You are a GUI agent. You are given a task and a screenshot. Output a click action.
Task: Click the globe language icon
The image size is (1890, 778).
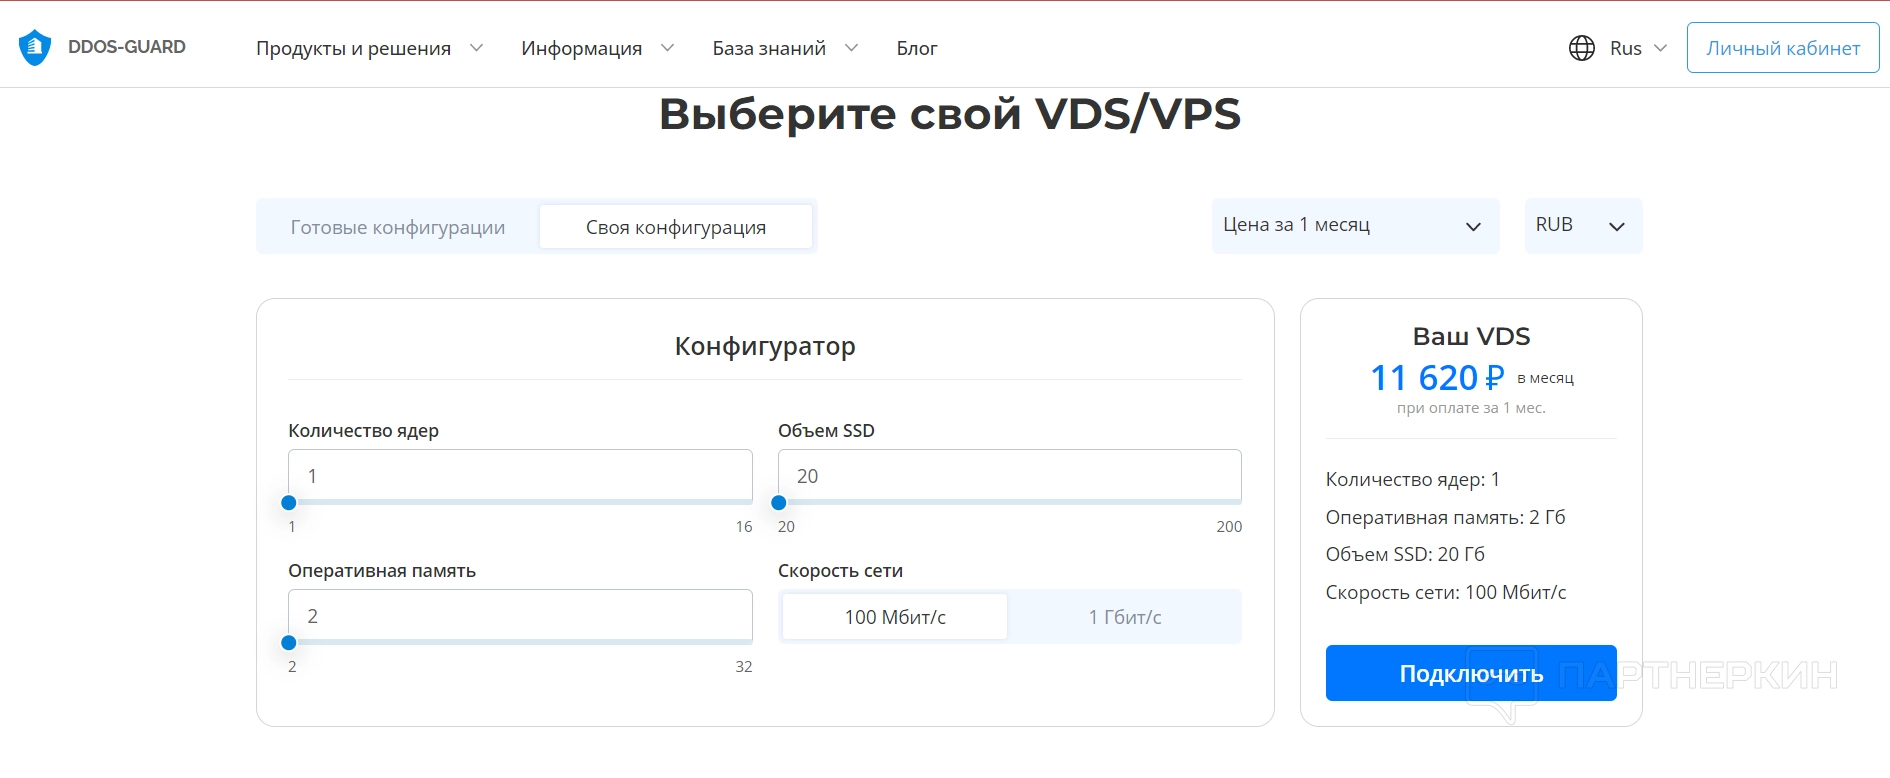coord(1582,48)
